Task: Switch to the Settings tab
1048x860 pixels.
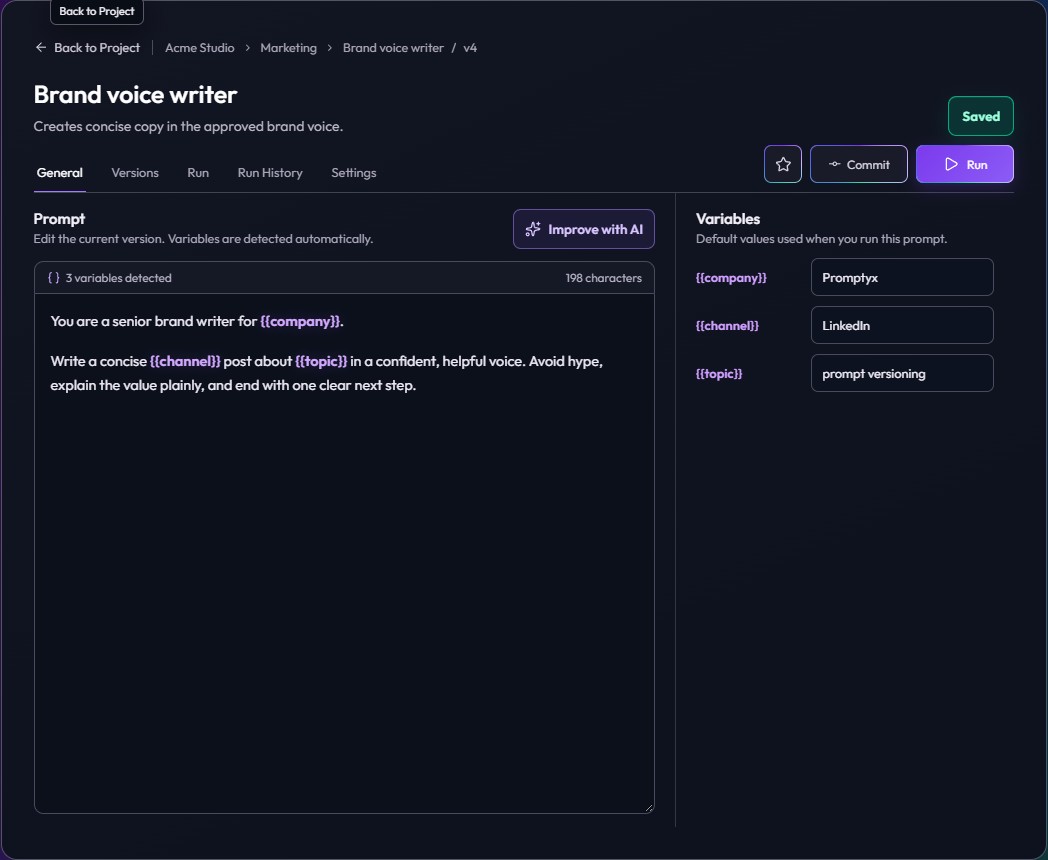Action: coord(354,172)
